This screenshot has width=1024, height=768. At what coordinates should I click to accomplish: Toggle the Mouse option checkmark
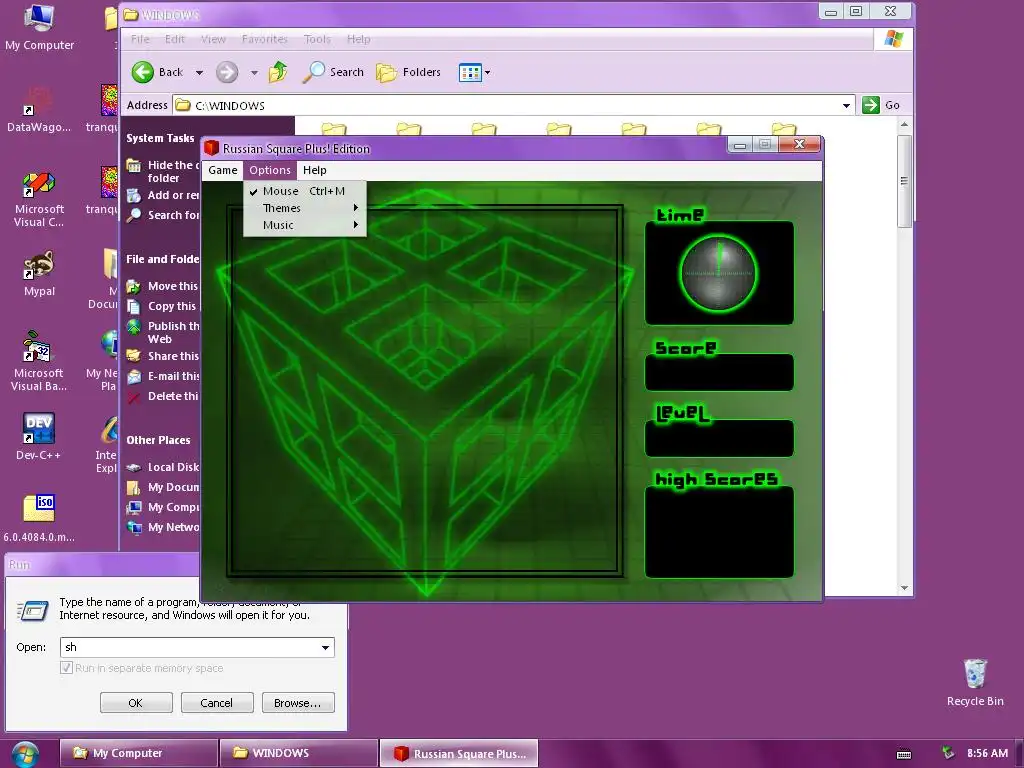tap(253, 191)
